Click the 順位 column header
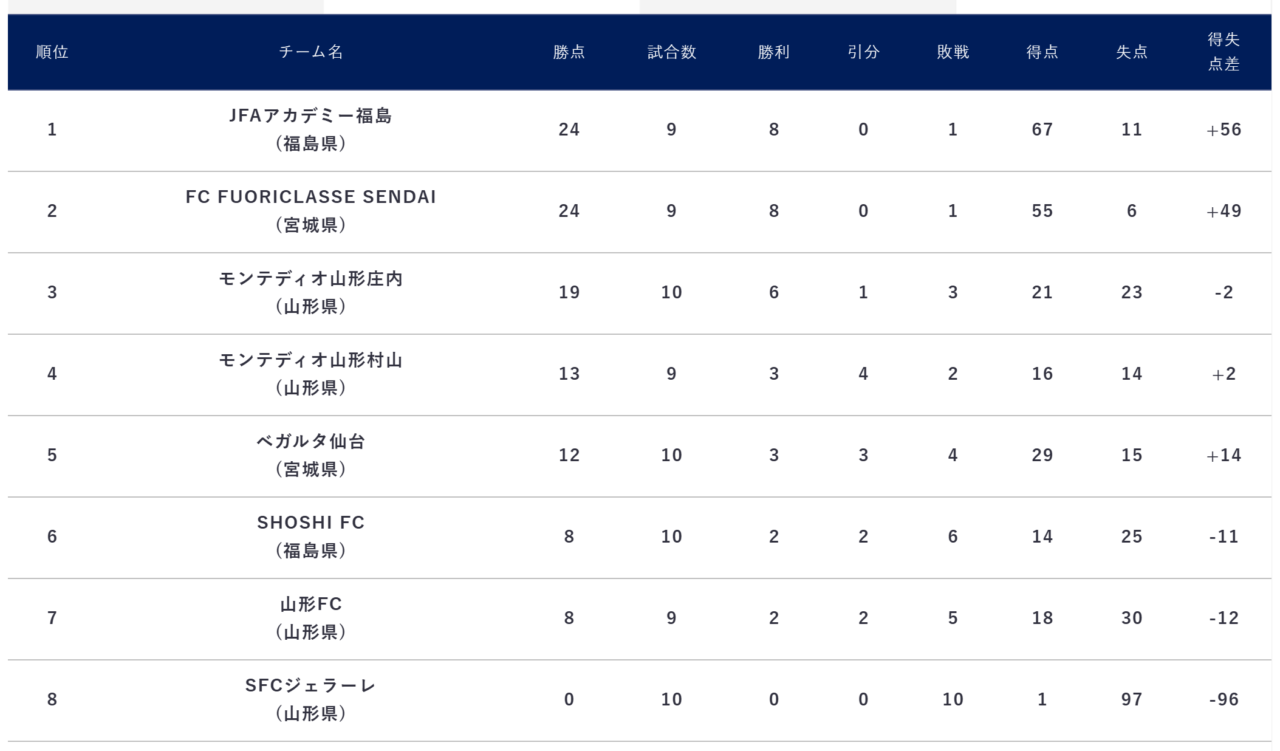This screenshot has height=751, width=1280. pos(52,53)
